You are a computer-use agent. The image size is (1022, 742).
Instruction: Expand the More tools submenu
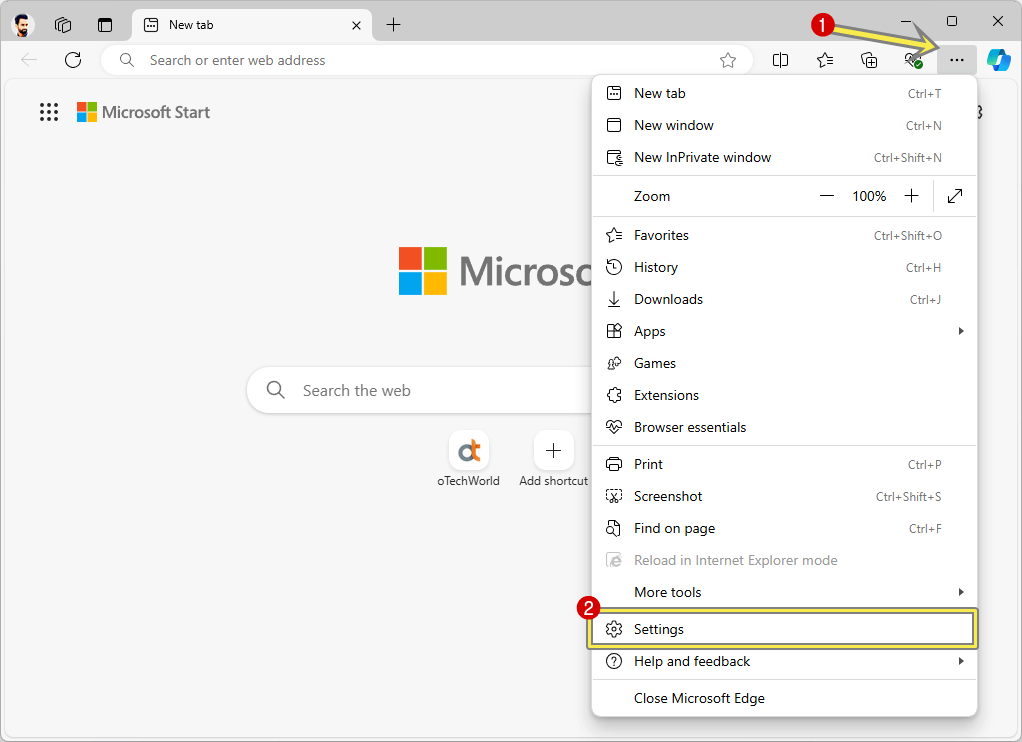tap(784, 592)
